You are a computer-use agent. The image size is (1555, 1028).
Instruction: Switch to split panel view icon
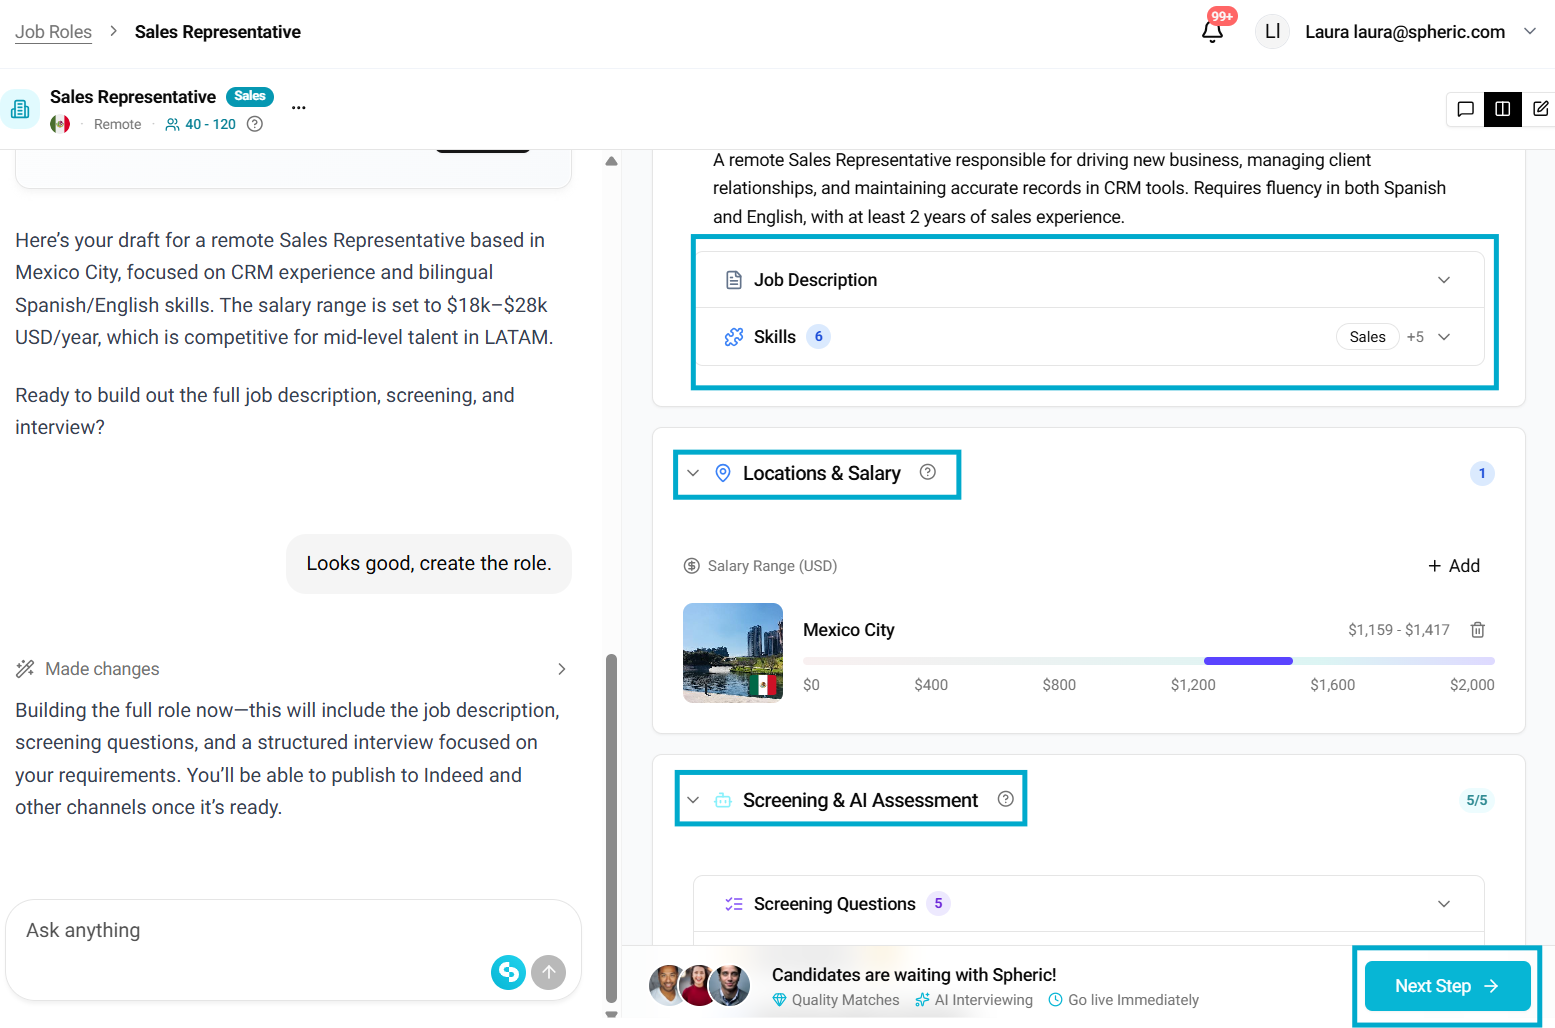pos(1502,109)
